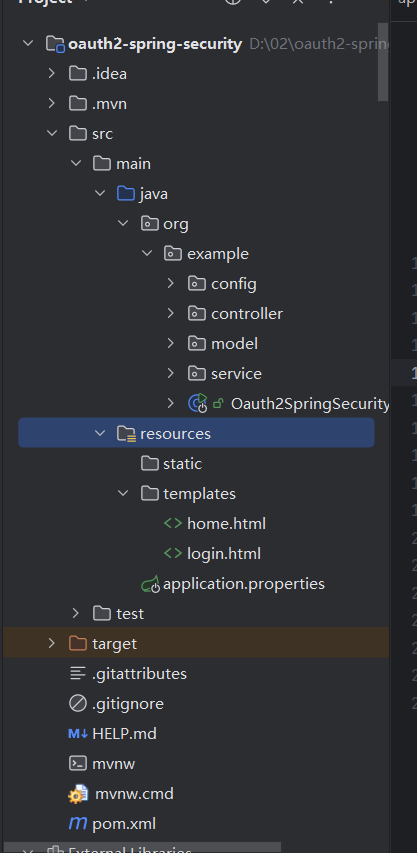The image size is (417, 853).
Task: Open the mvnw.cmd file name
Action: click(x=134, y=794)
